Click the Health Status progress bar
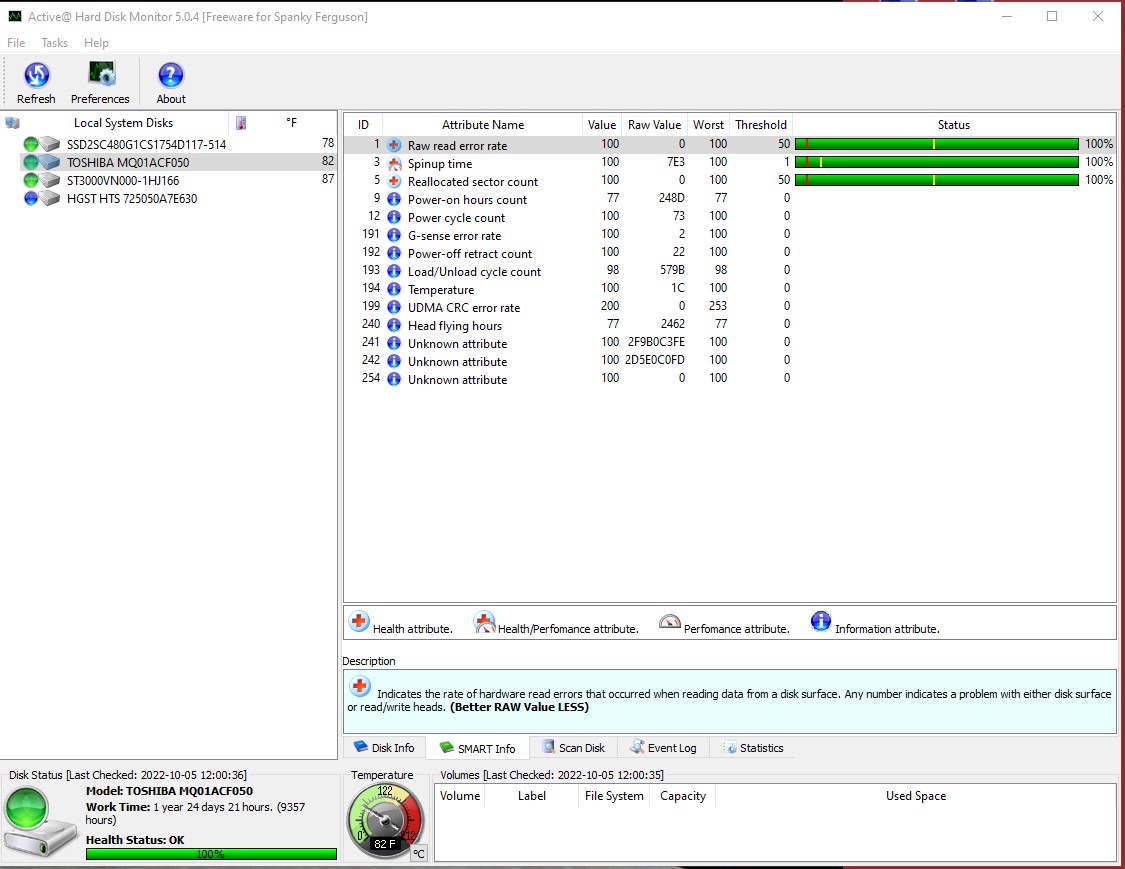This screenshot has height=869, width=1125. point(211,854)
